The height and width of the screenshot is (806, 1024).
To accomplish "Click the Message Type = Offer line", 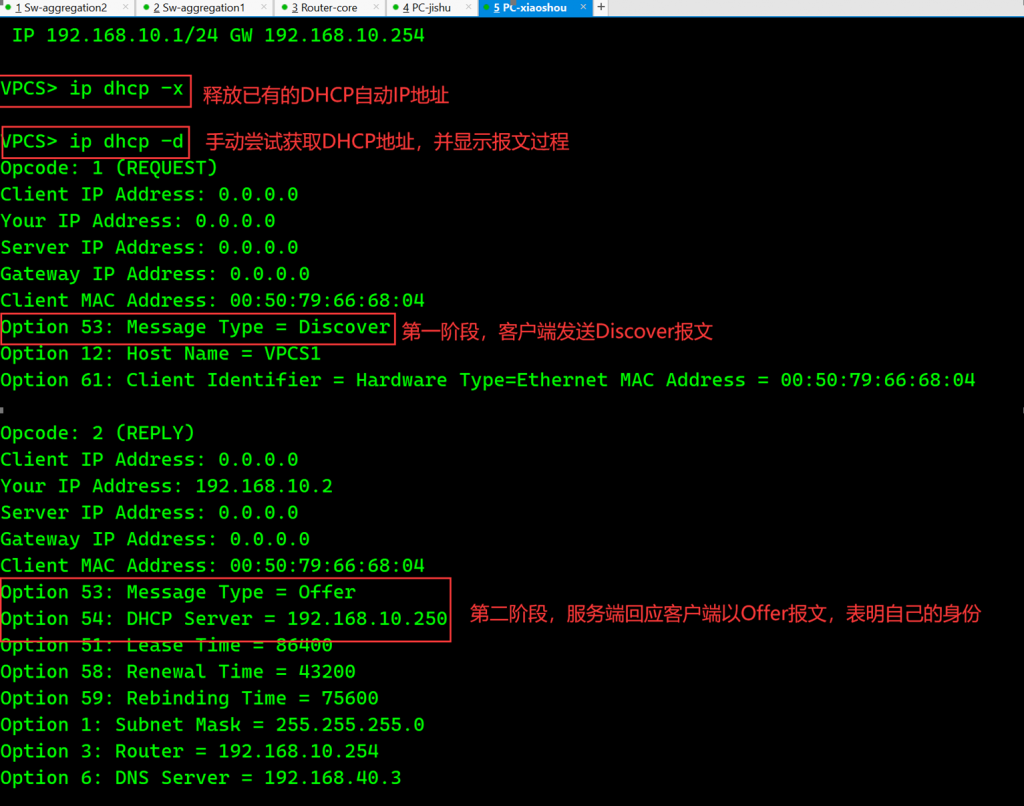I will [x=178, y=592].
